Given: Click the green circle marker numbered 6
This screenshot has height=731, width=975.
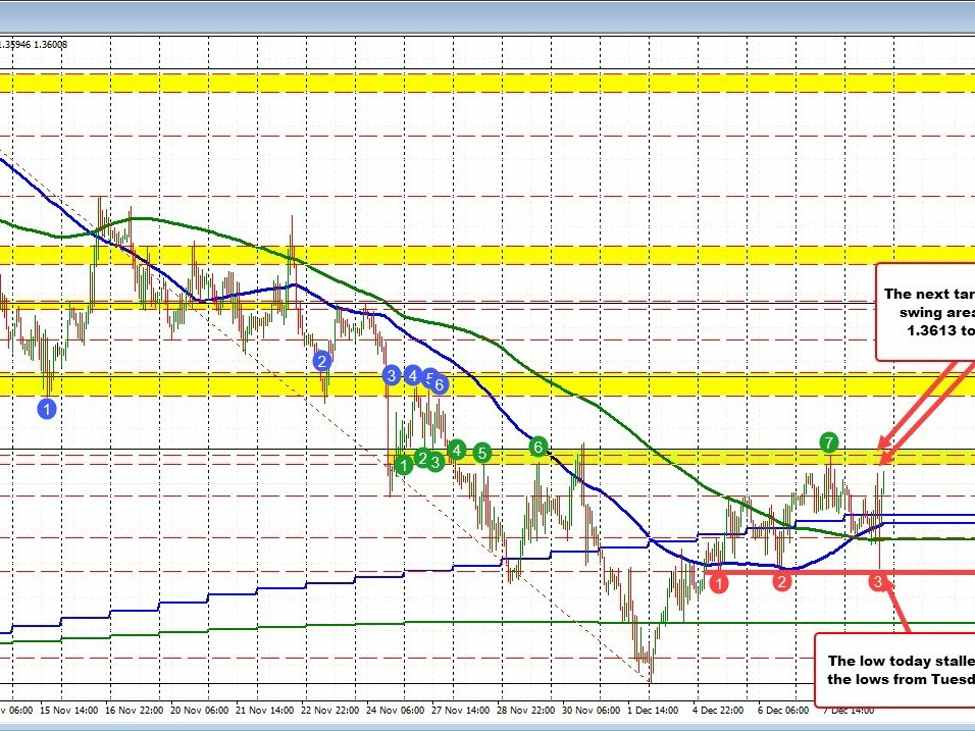Looking at the screenshot, I should click(x=538, y=446).
